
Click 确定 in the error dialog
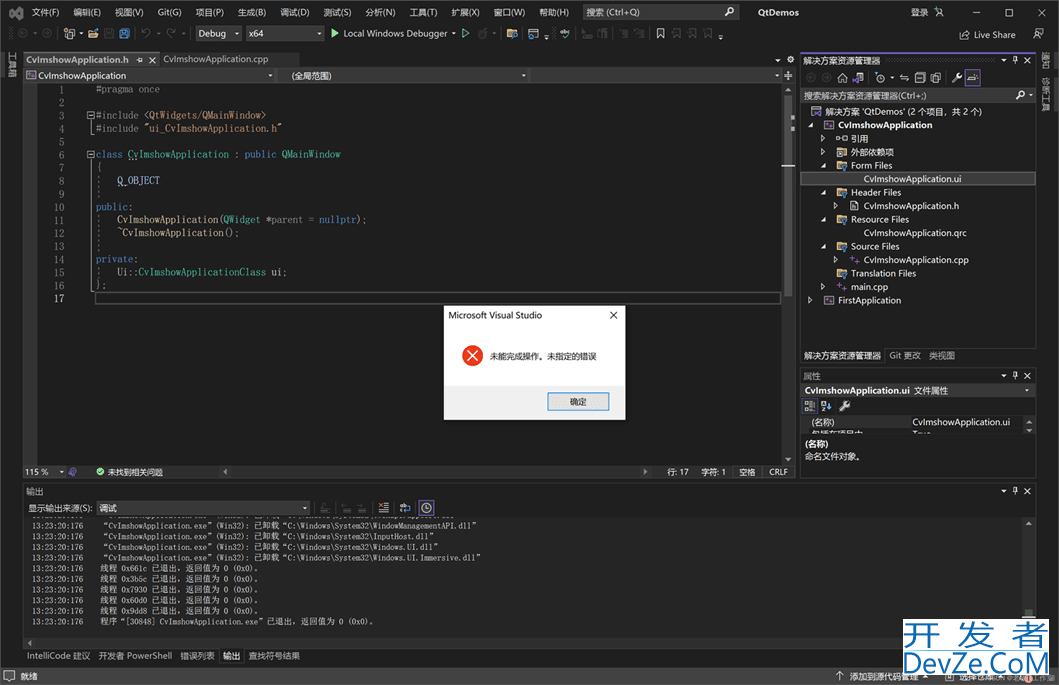(577, 401)
